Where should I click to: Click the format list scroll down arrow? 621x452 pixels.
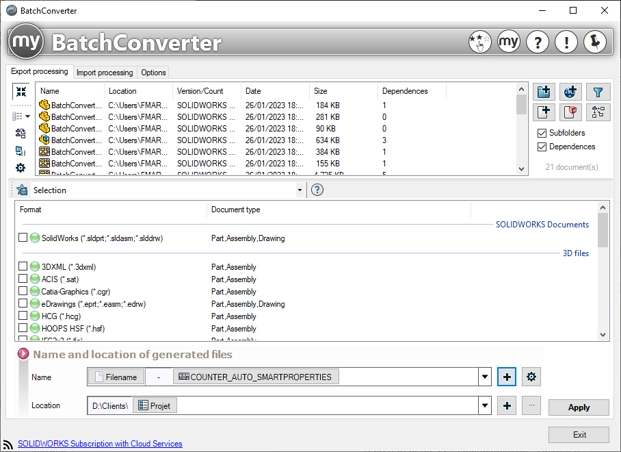603,335
